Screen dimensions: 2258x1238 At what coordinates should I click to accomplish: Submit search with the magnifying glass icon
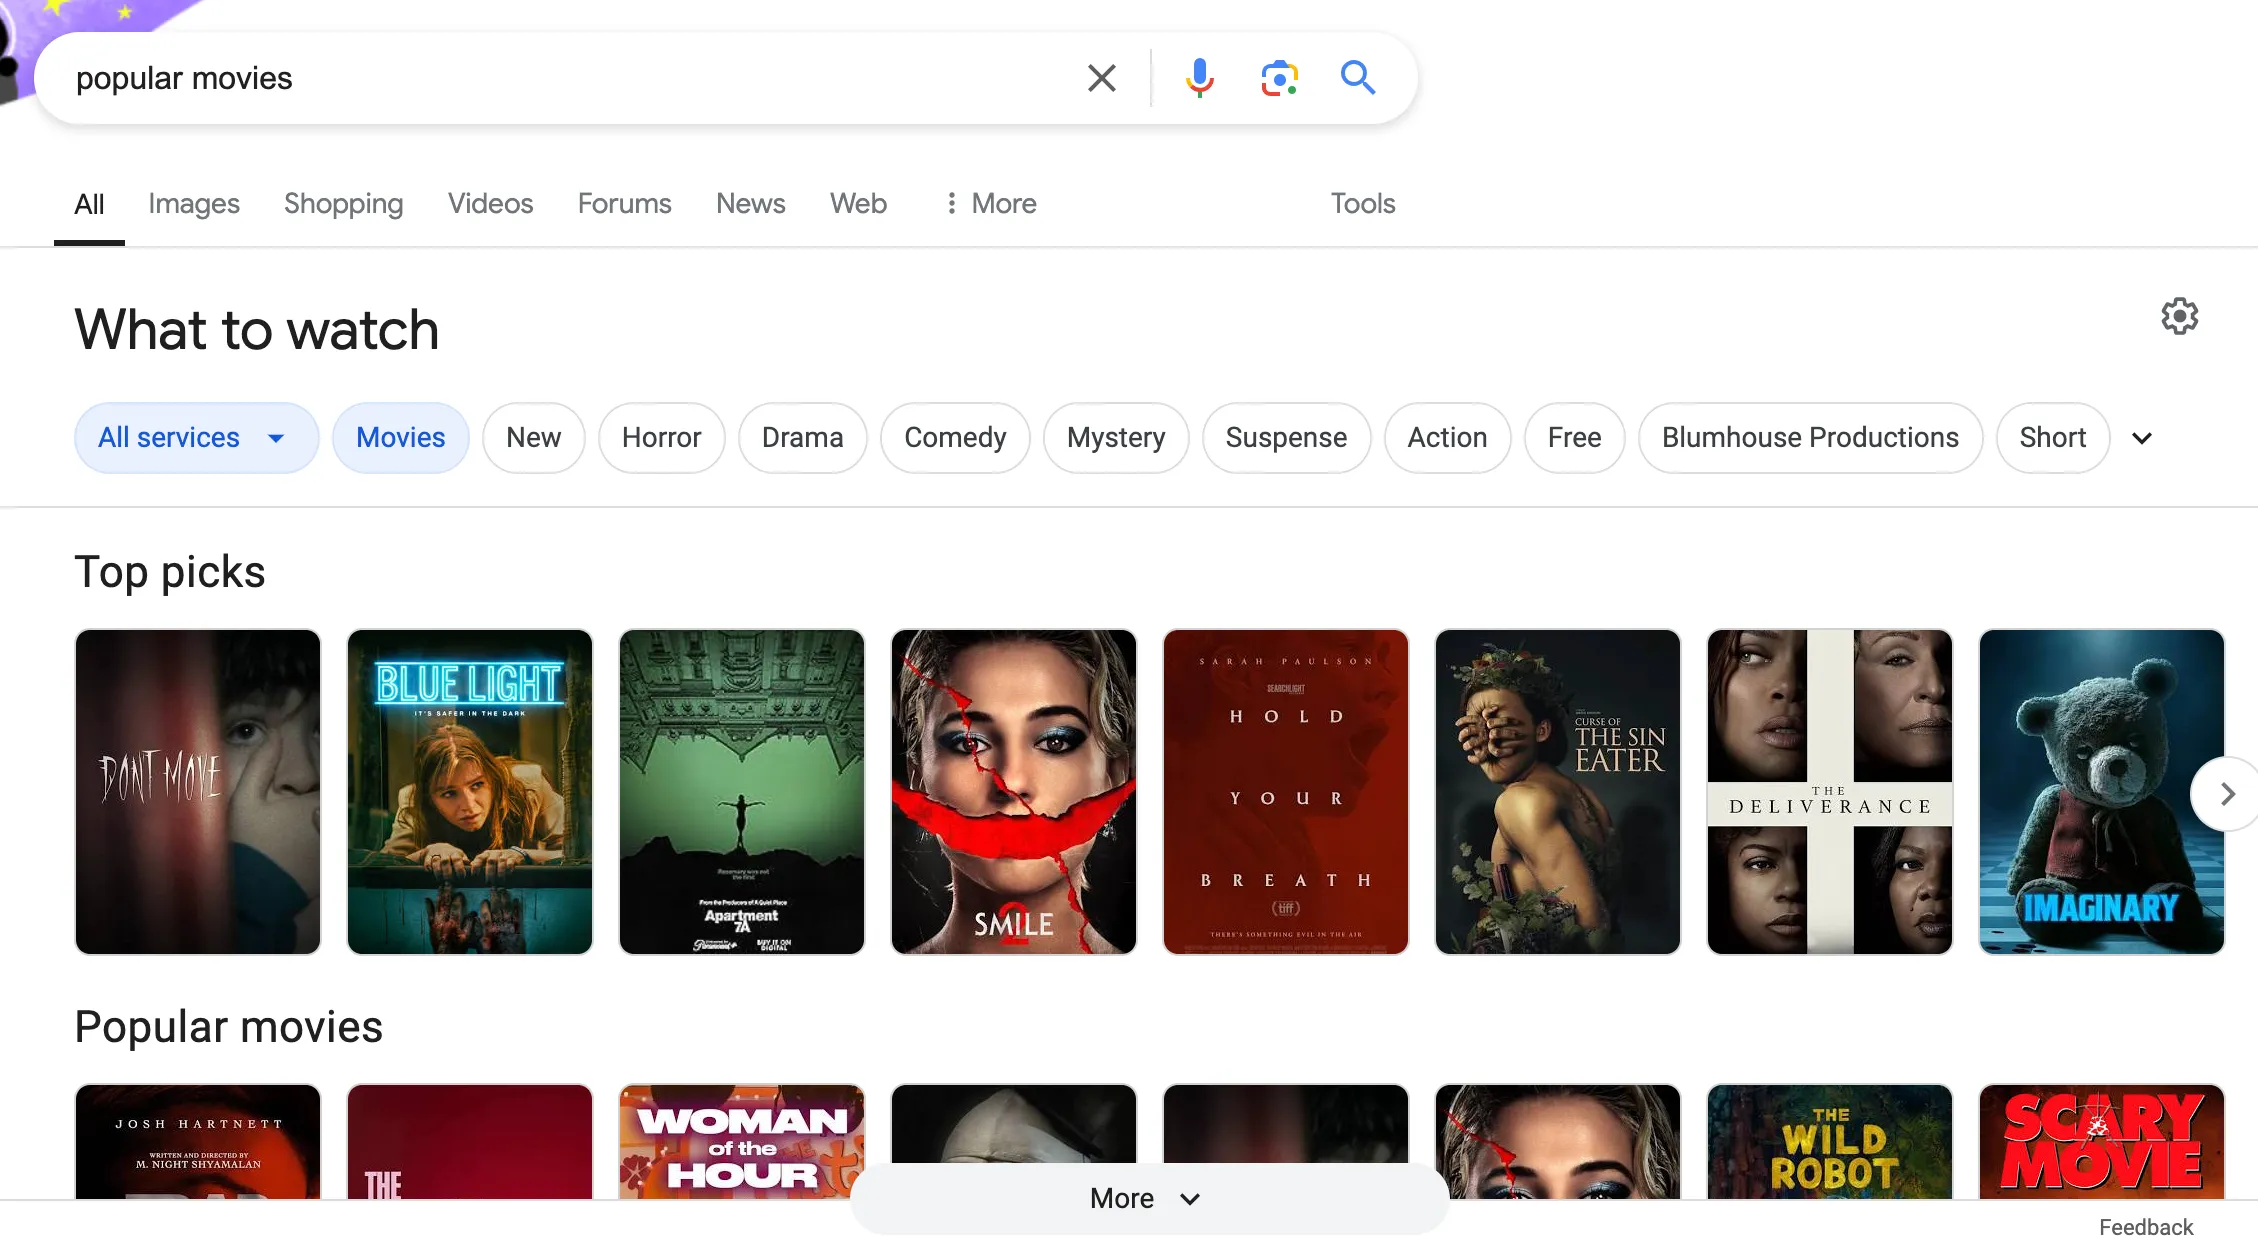[x=1357, y=78]
